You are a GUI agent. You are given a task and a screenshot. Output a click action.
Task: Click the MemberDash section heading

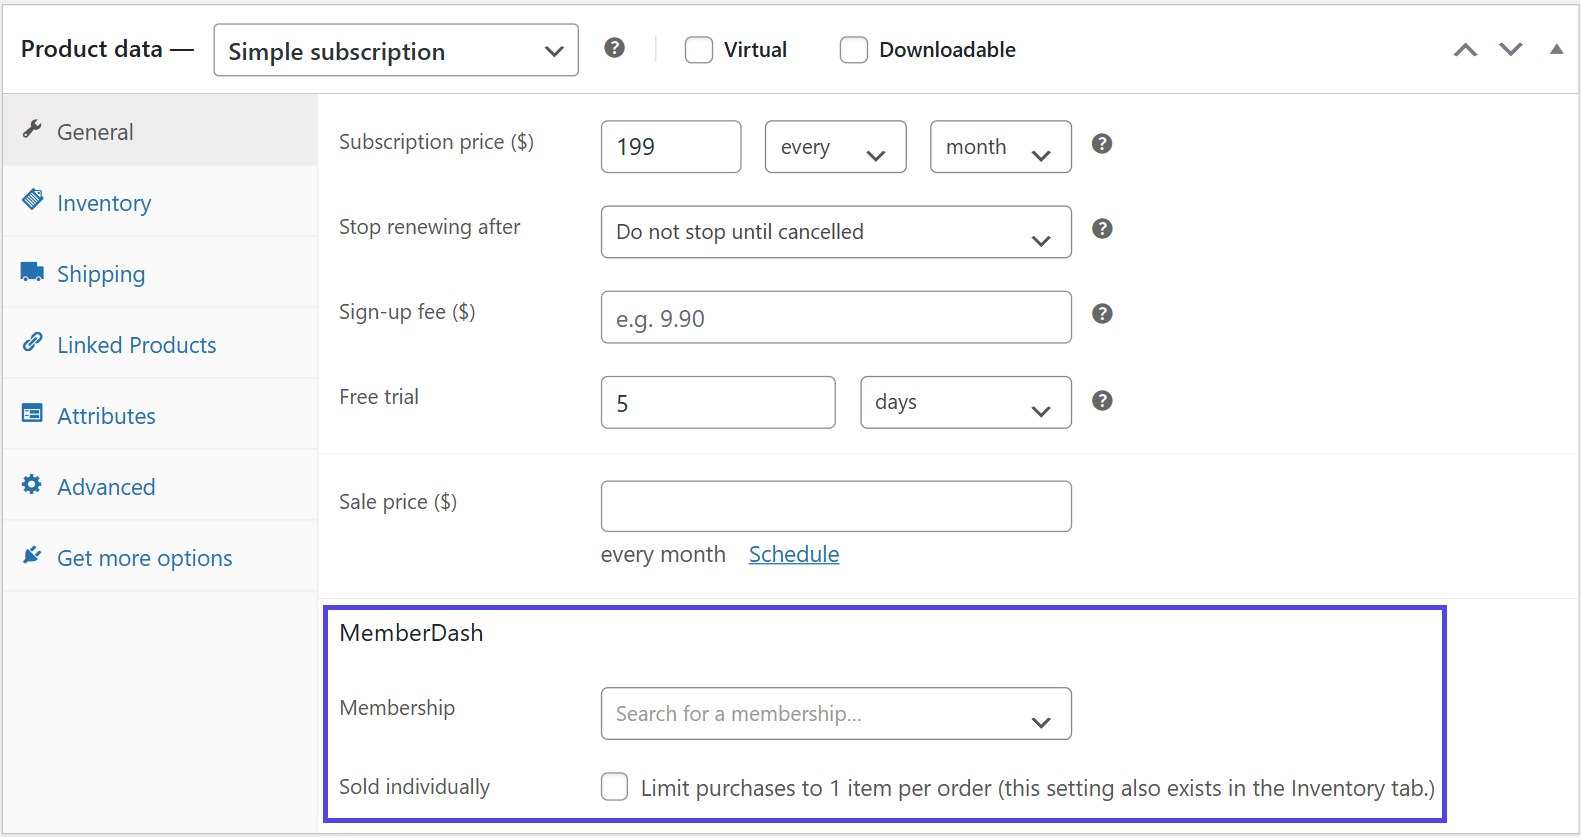point(411,633)
